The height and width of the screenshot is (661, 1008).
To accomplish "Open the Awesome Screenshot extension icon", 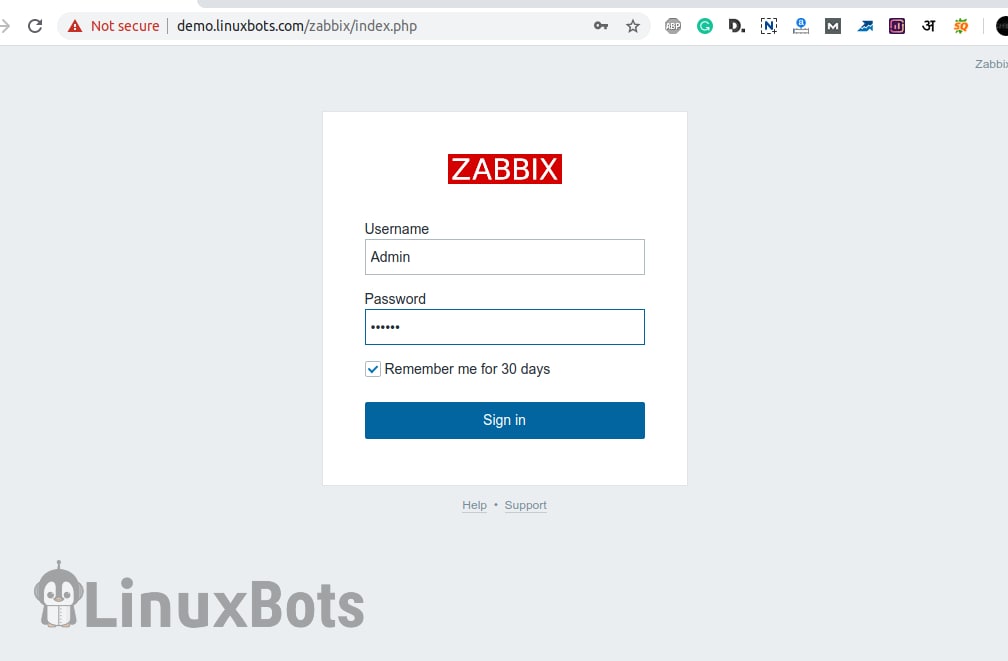I will click(x=801, y=25).
